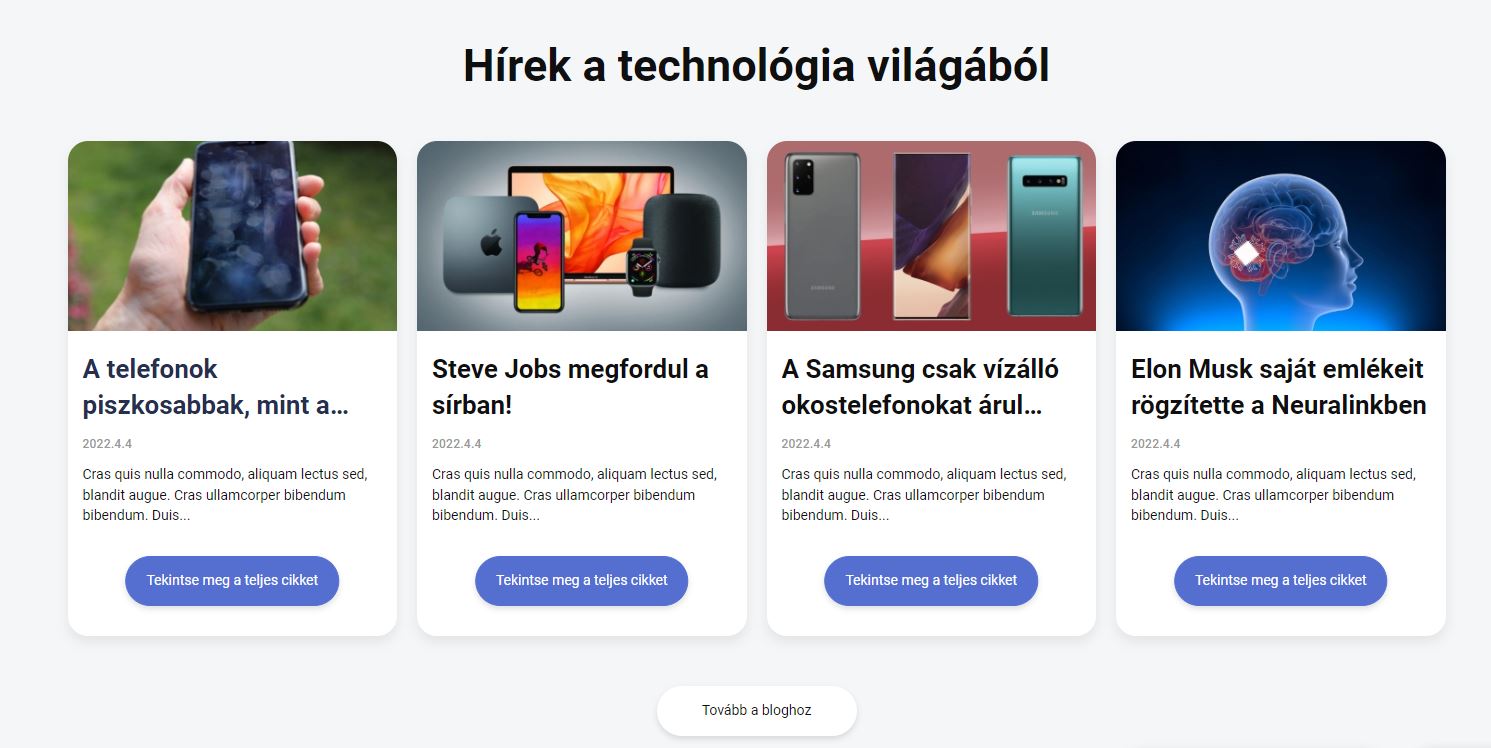Click 'Tekintse meg a teljes cikket' for Steve Jobs
The height and width of the screenshot is (748, 1491).
pos(582,581)
